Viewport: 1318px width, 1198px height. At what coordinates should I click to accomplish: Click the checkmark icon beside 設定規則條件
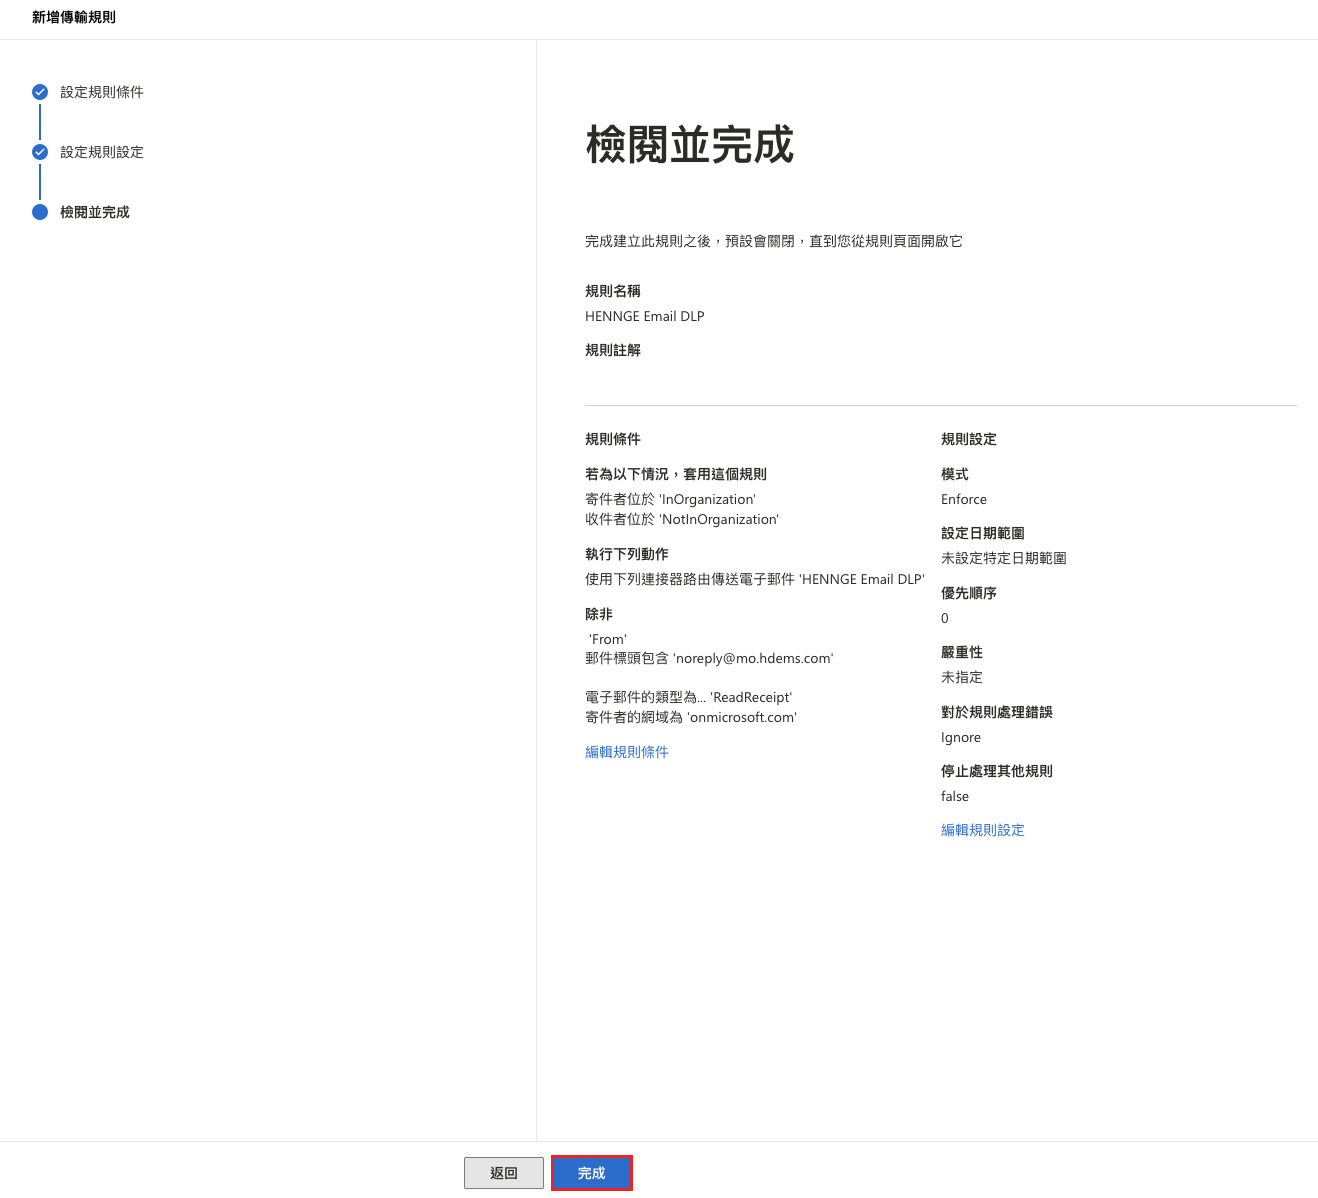[x=40, y=92]
